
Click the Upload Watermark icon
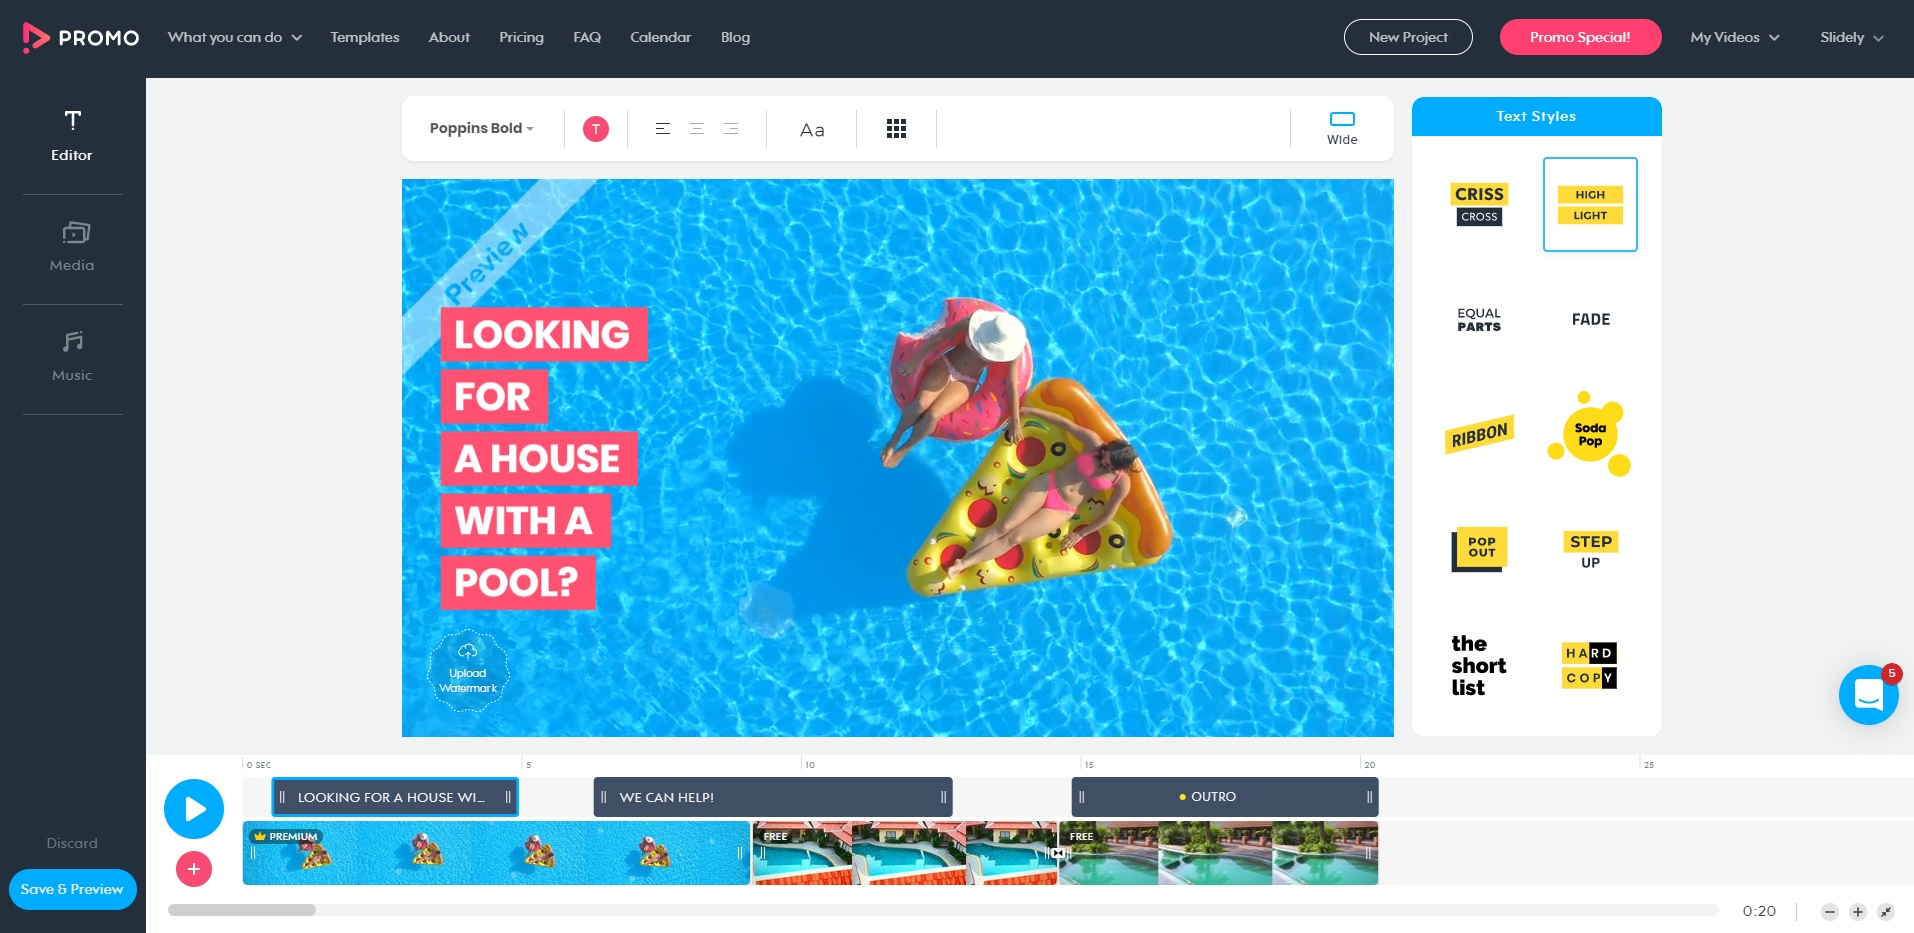coord(468,670)
